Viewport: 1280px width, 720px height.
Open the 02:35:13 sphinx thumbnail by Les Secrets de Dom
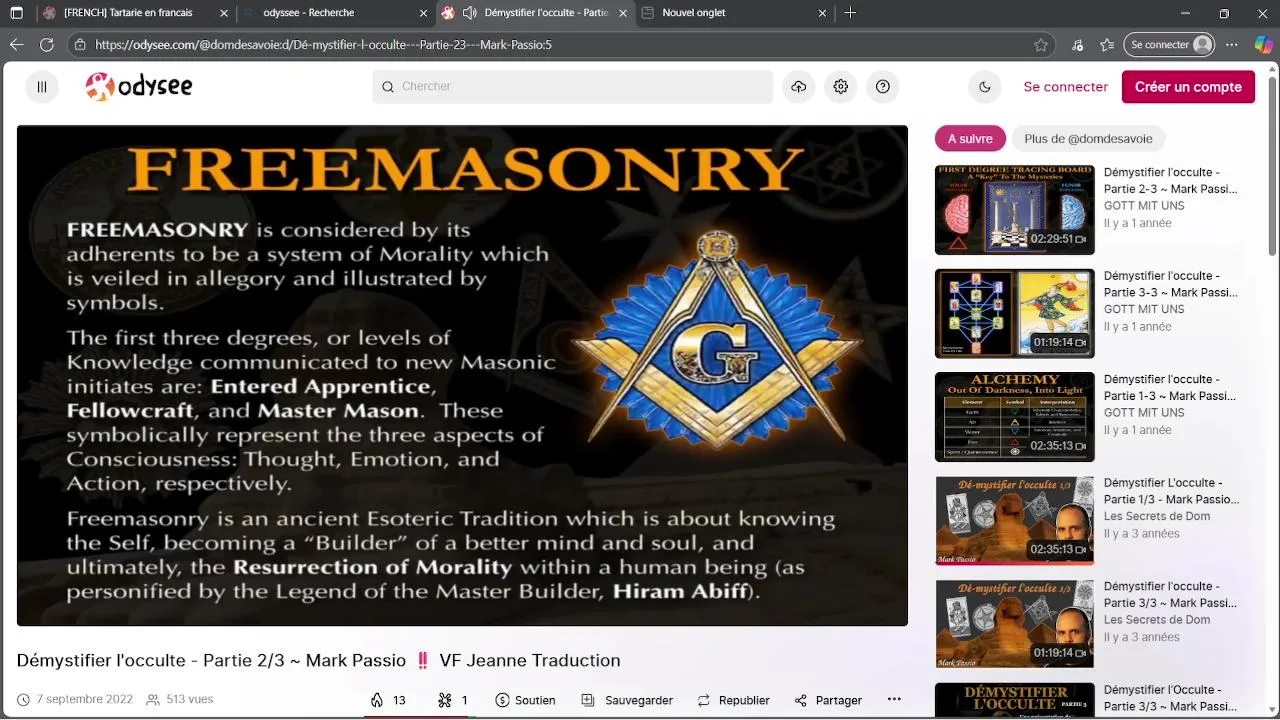[1014, 520]
